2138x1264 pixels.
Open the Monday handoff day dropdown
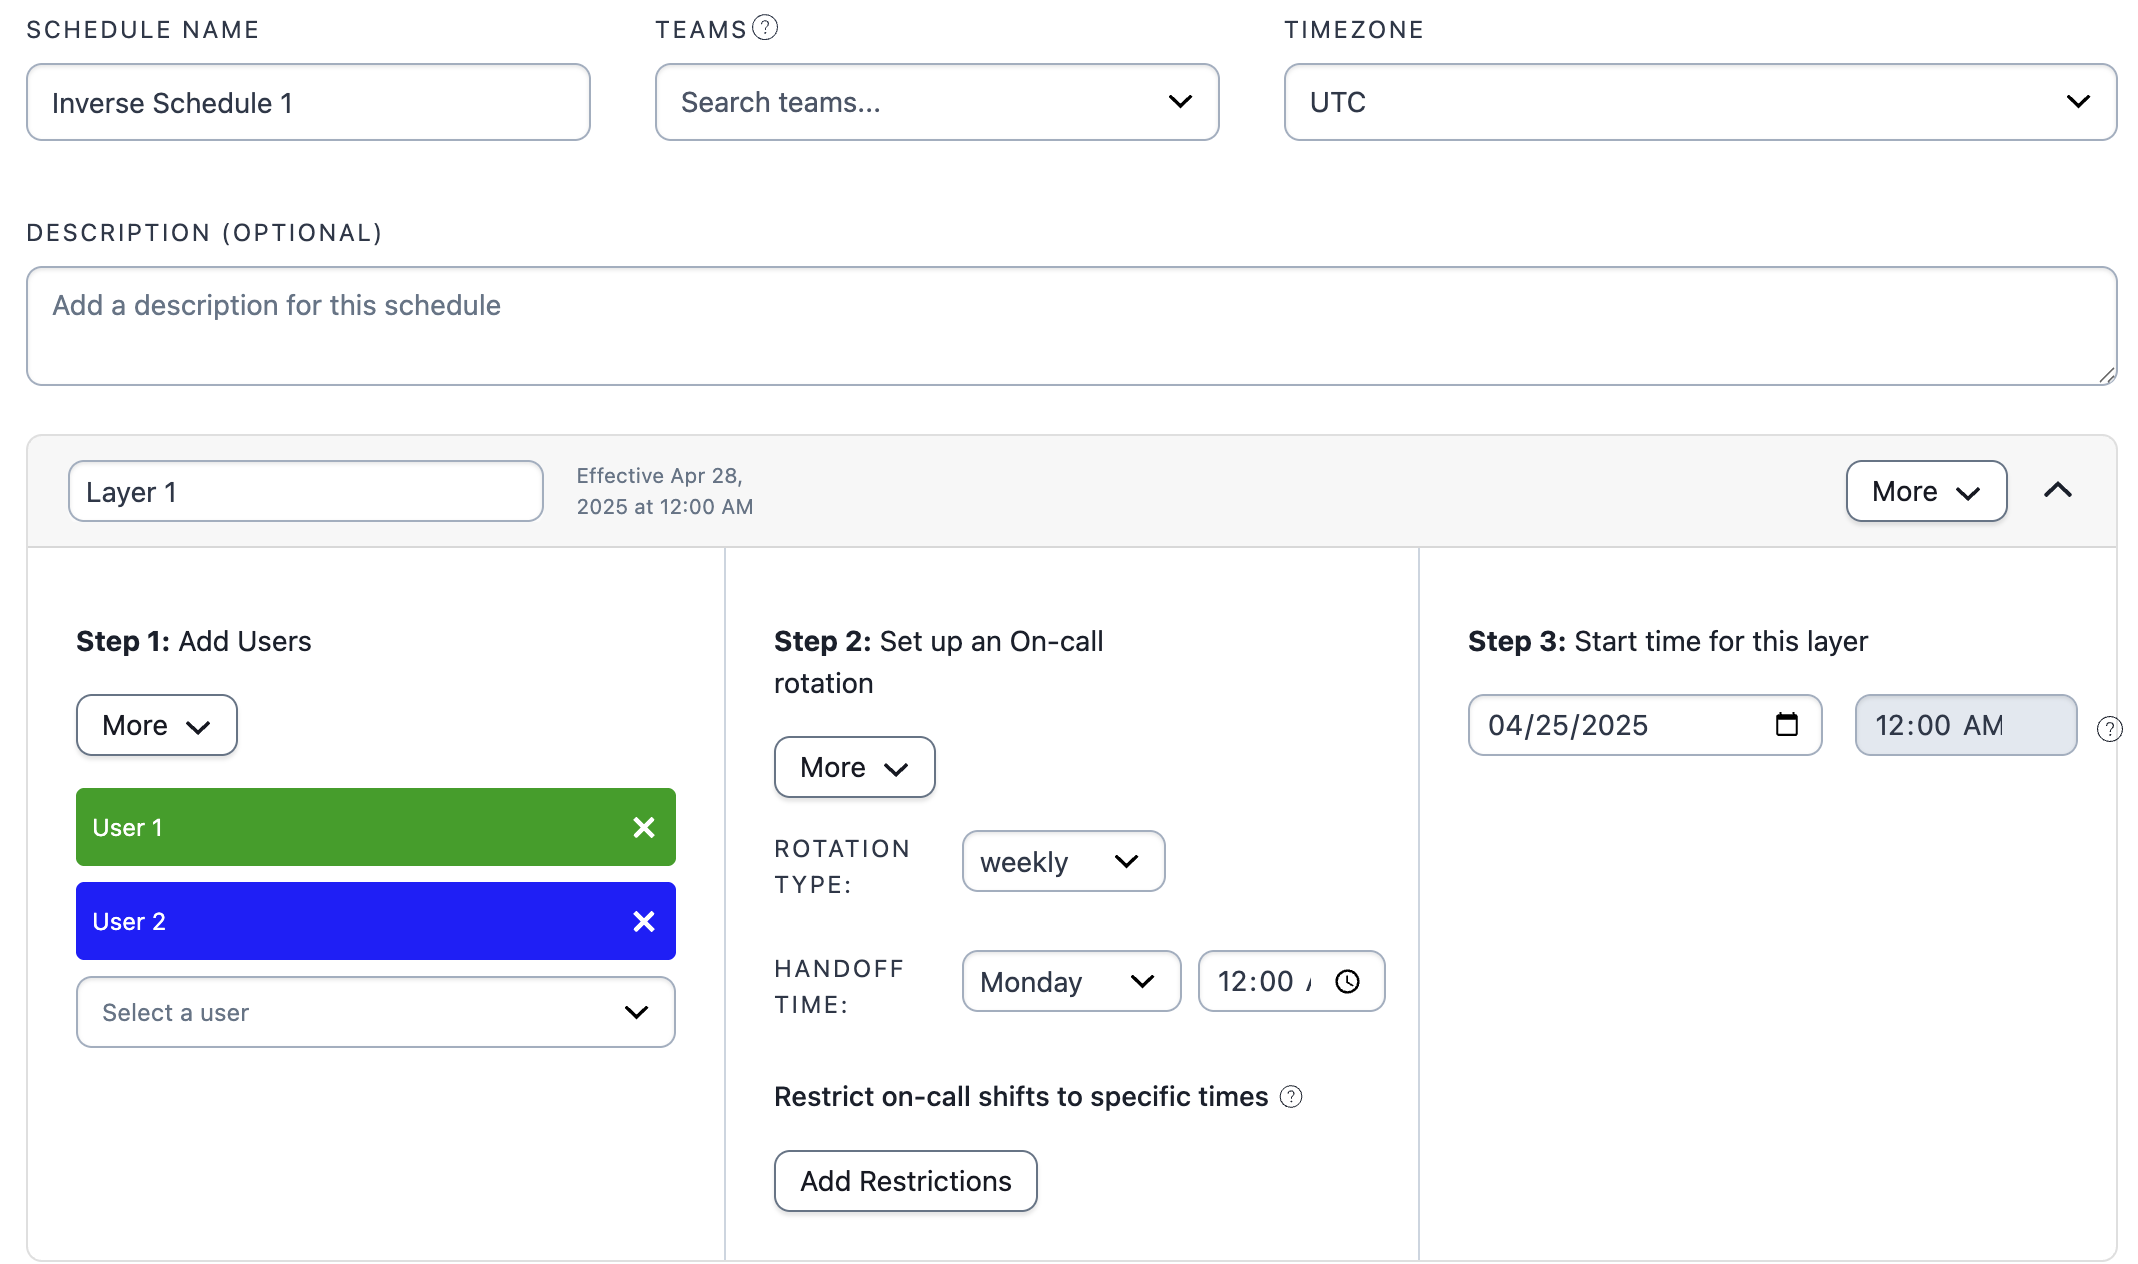[1070, 981]
